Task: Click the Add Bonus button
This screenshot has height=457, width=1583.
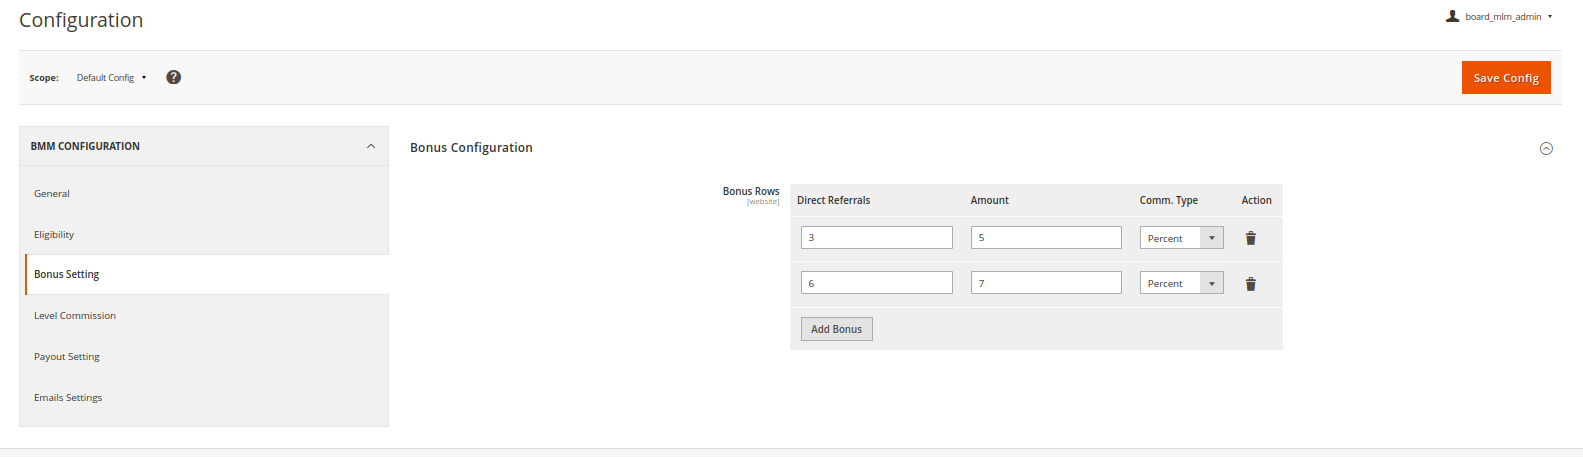Action: pyautogui.click(x=836, y=329)
